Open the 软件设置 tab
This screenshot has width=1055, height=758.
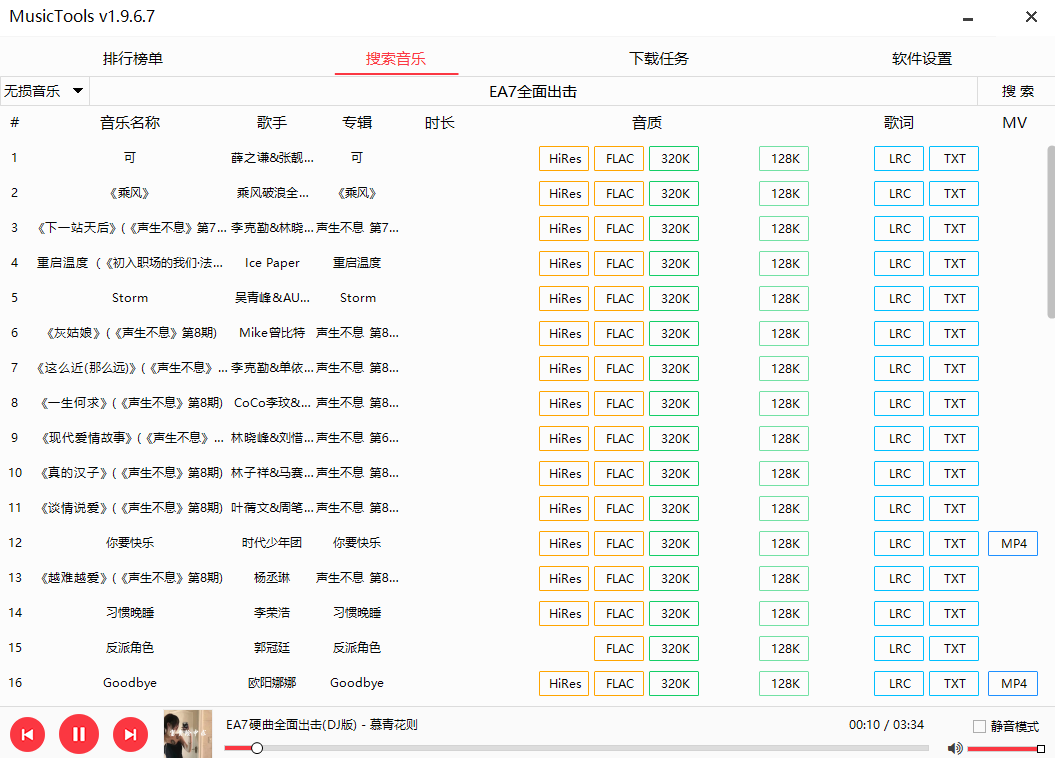920,59
